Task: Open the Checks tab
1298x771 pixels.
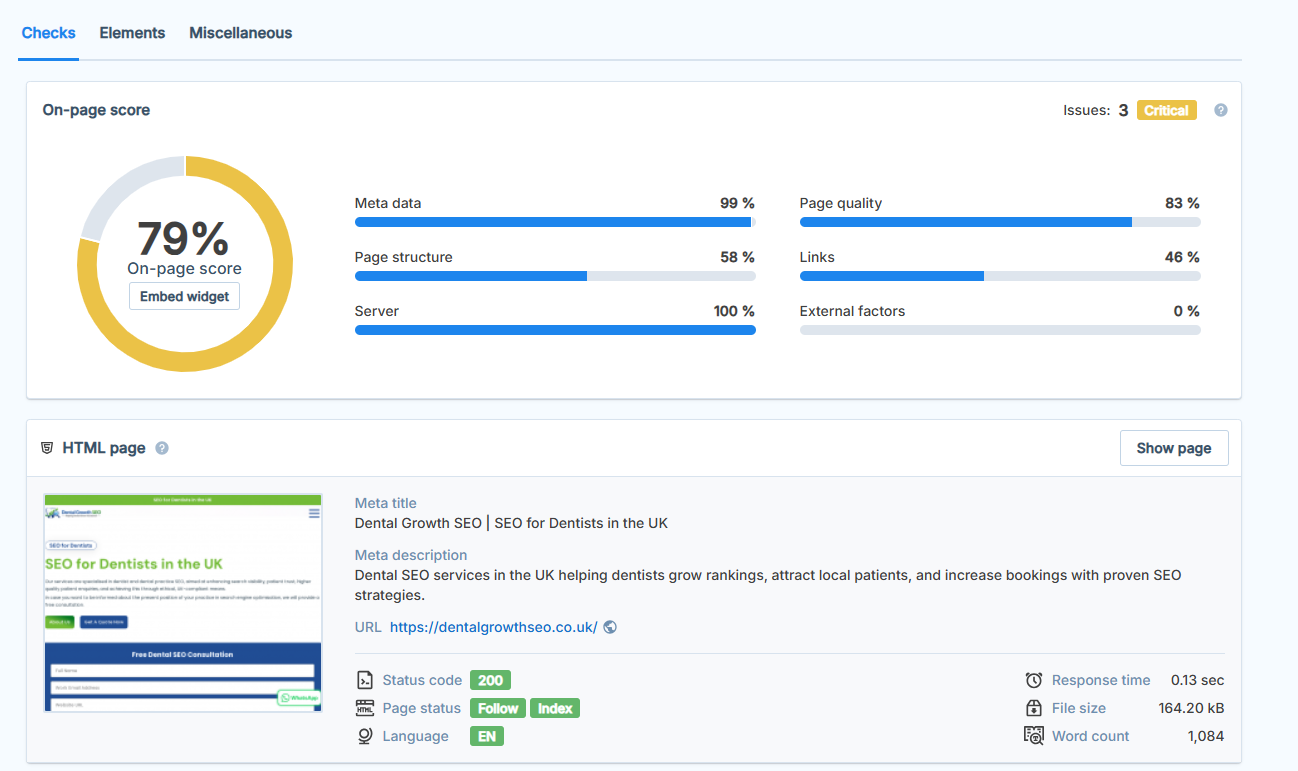Action: pyautogui.click(x=48, y=33)
